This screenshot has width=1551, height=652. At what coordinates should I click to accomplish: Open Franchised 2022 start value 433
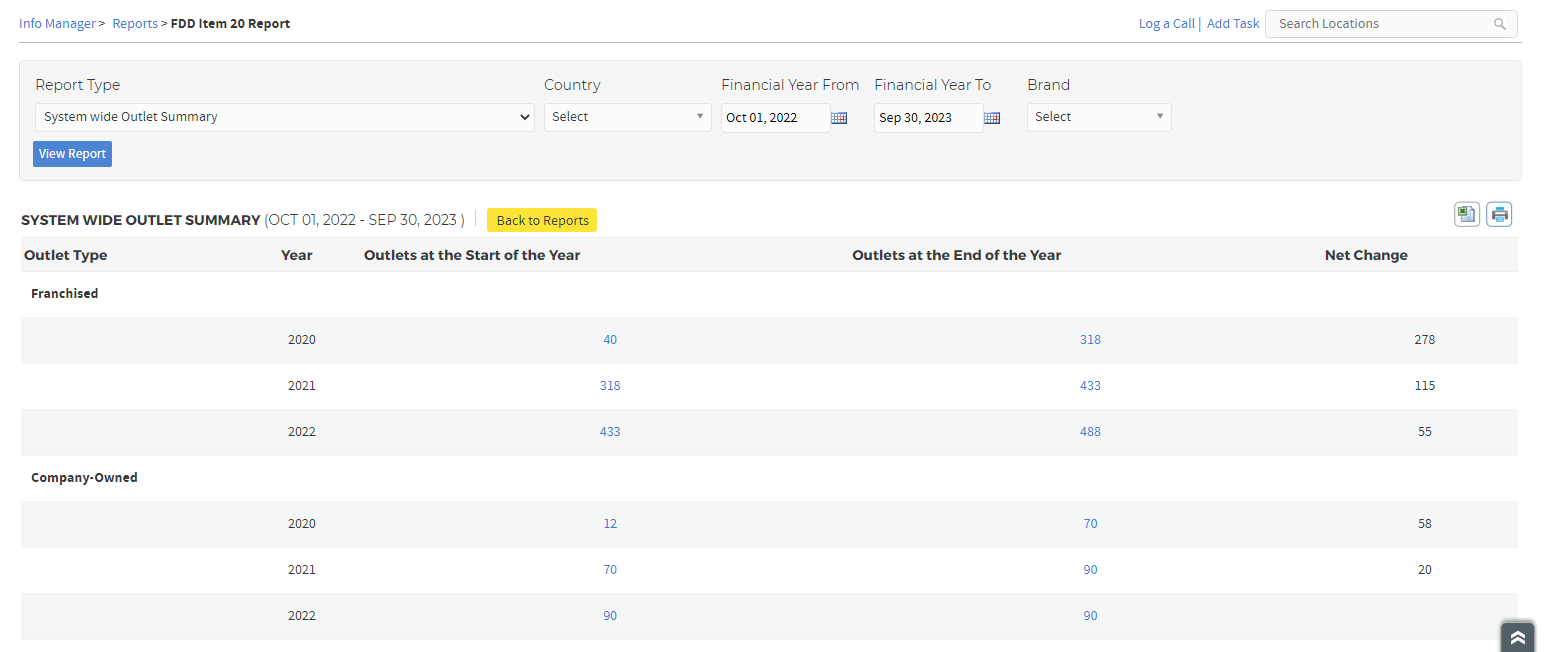(x=610, y=432)
